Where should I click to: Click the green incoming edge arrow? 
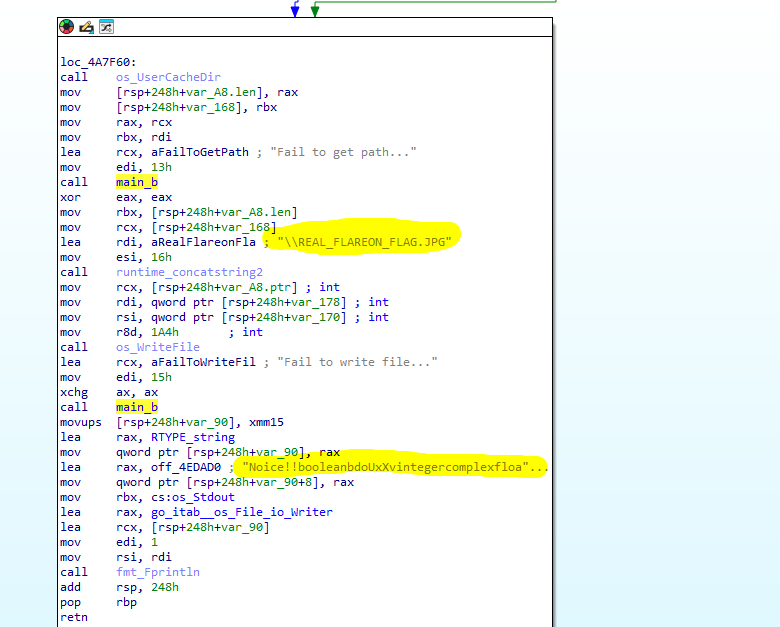(x=314, y=9)
